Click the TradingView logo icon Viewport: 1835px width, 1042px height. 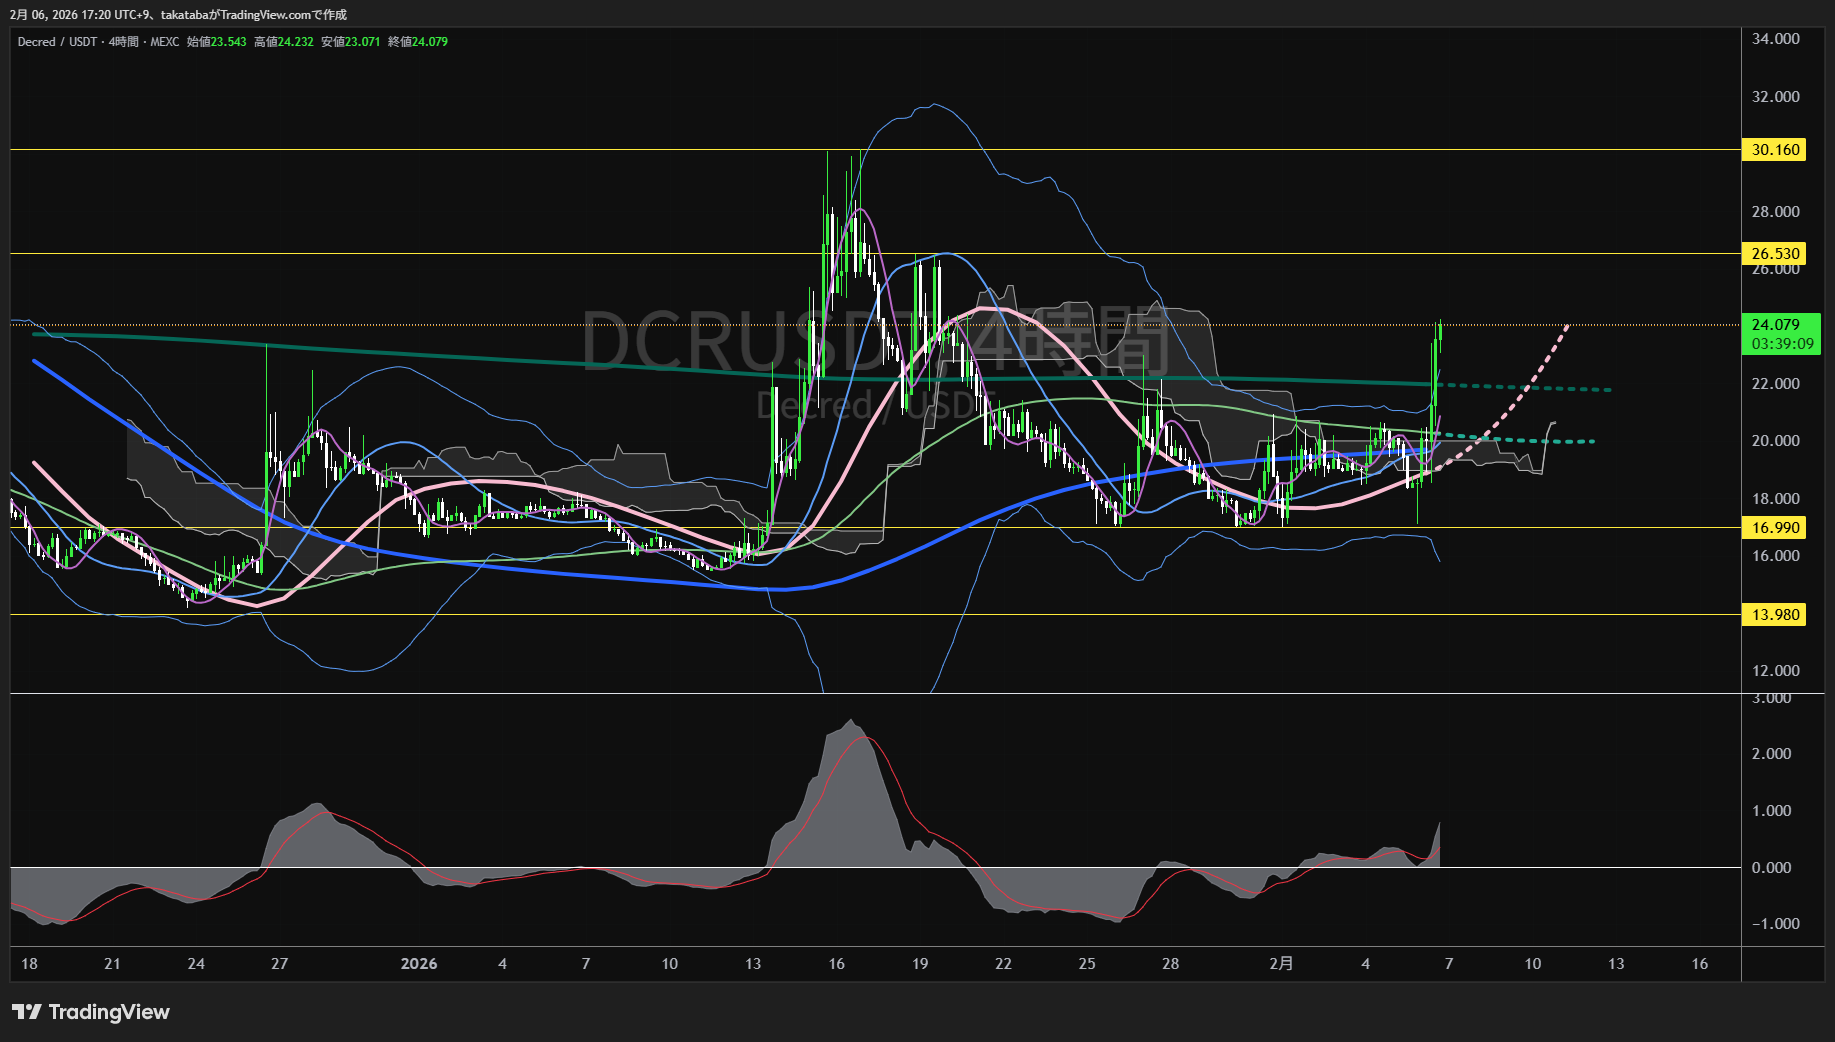coord(27,1012)
